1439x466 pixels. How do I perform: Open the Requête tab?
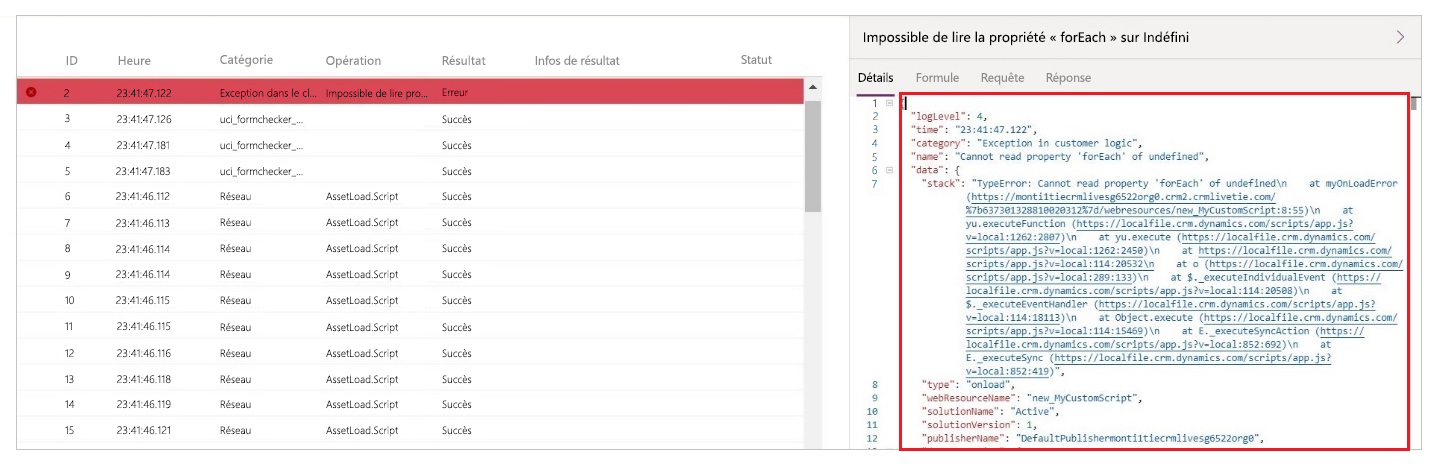coord(1002,77)
